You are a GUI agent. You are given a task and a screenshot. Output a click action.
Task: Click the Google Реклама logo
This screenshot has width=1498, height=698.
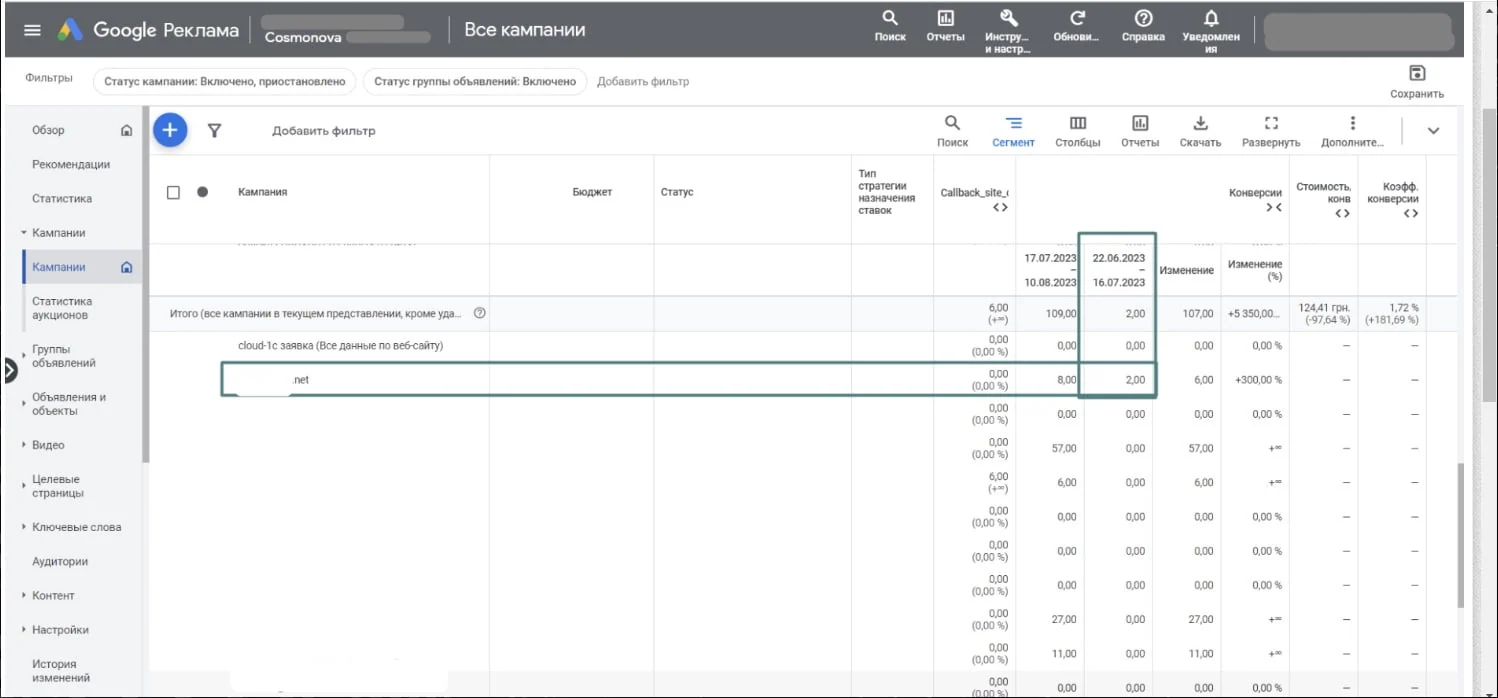pyautogui.click(x=147, y=30)
